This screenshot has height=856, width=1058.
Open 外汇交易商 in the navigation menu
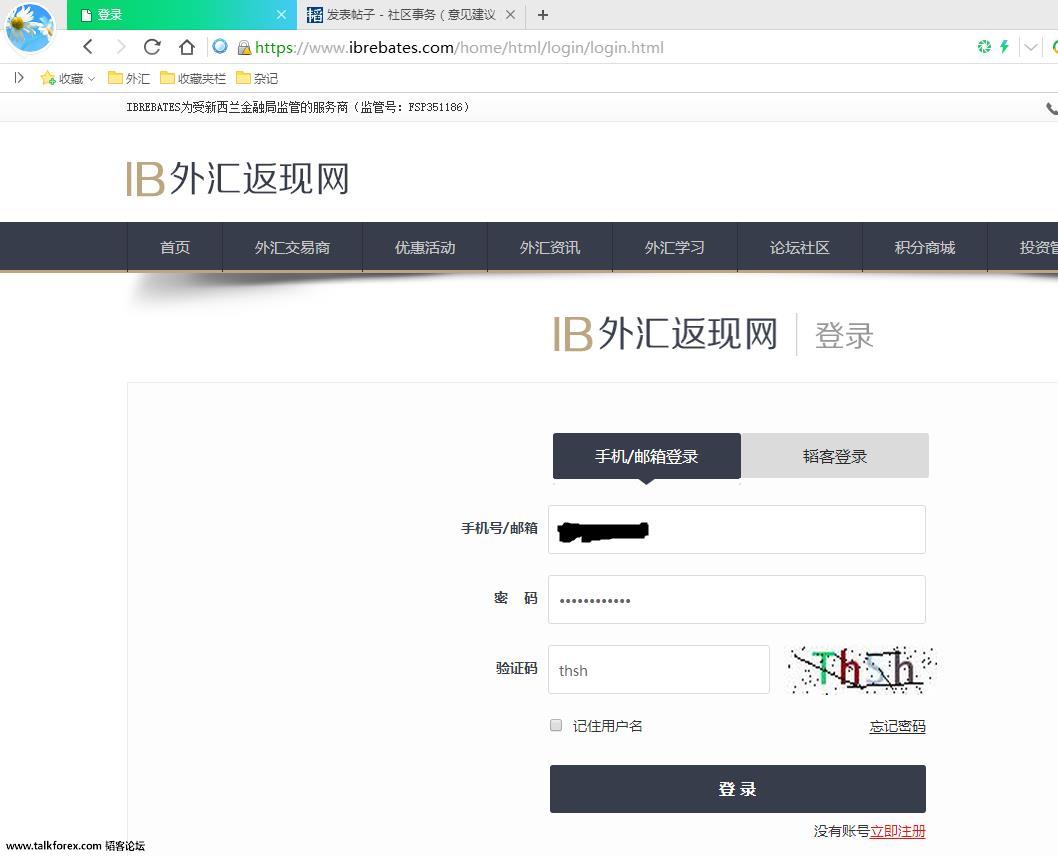[292, 247]
